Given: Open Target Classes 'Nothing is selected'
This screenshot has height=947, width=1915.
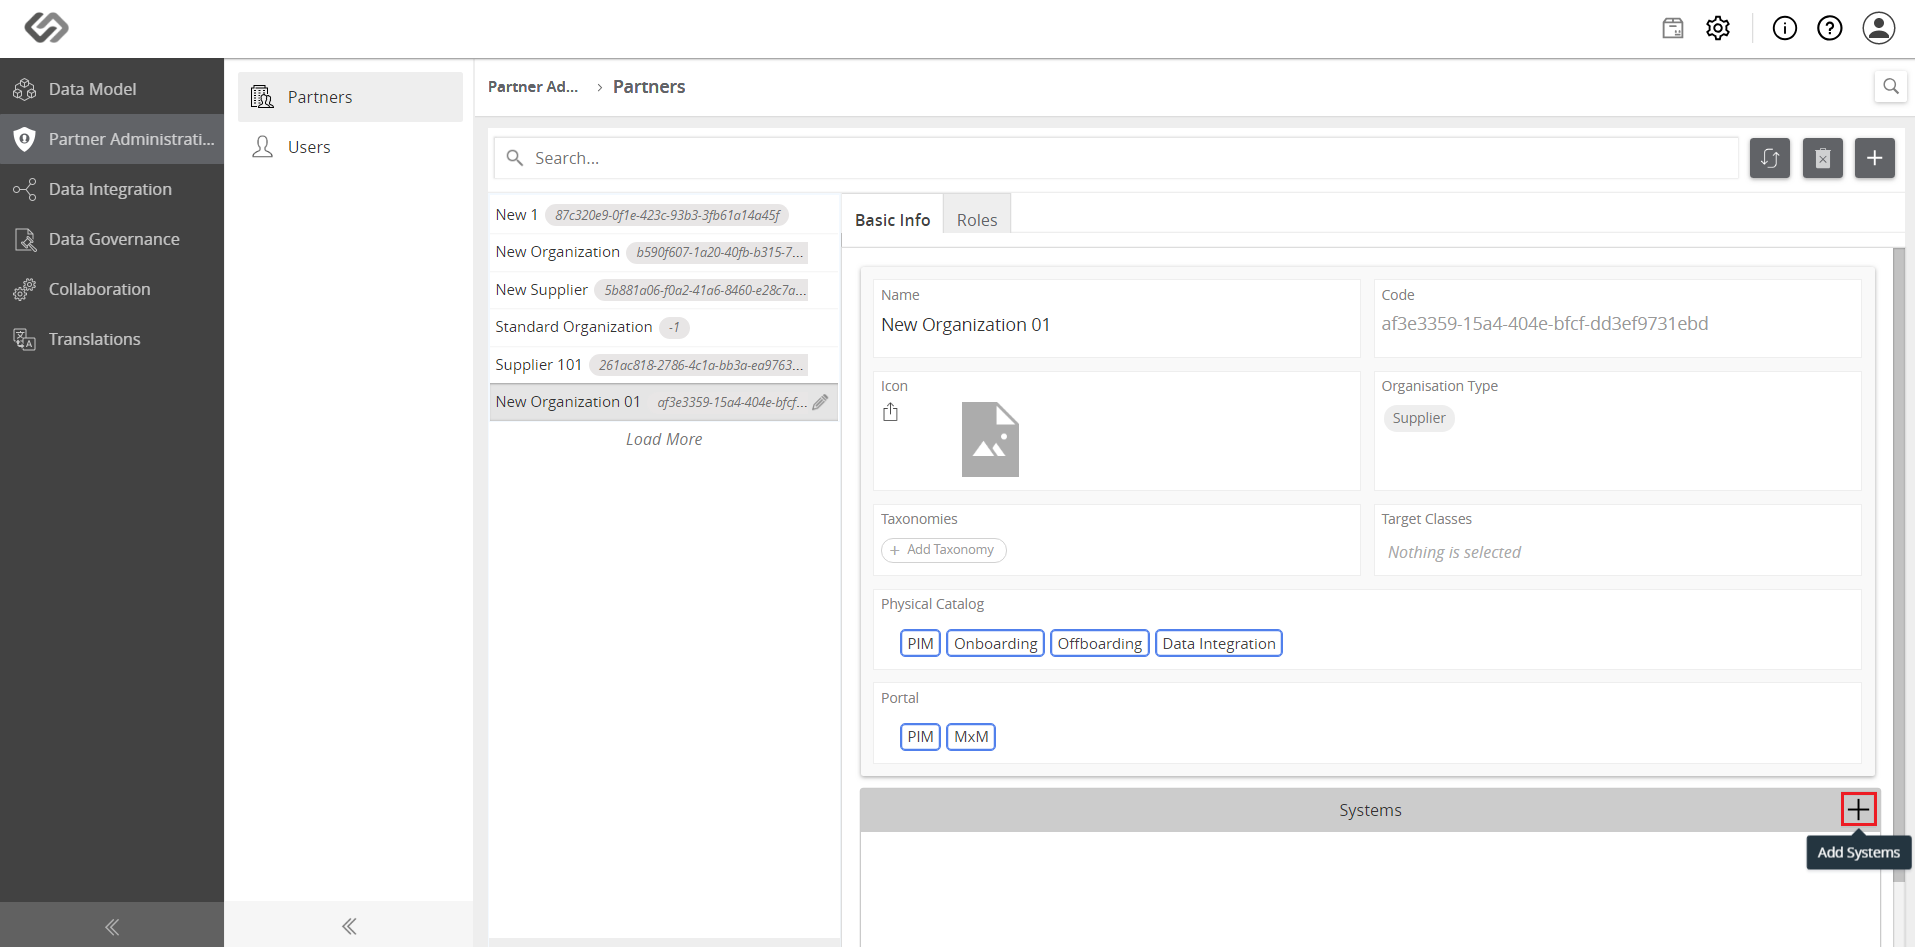Looking at the screenshot, I should (1454, 553).
